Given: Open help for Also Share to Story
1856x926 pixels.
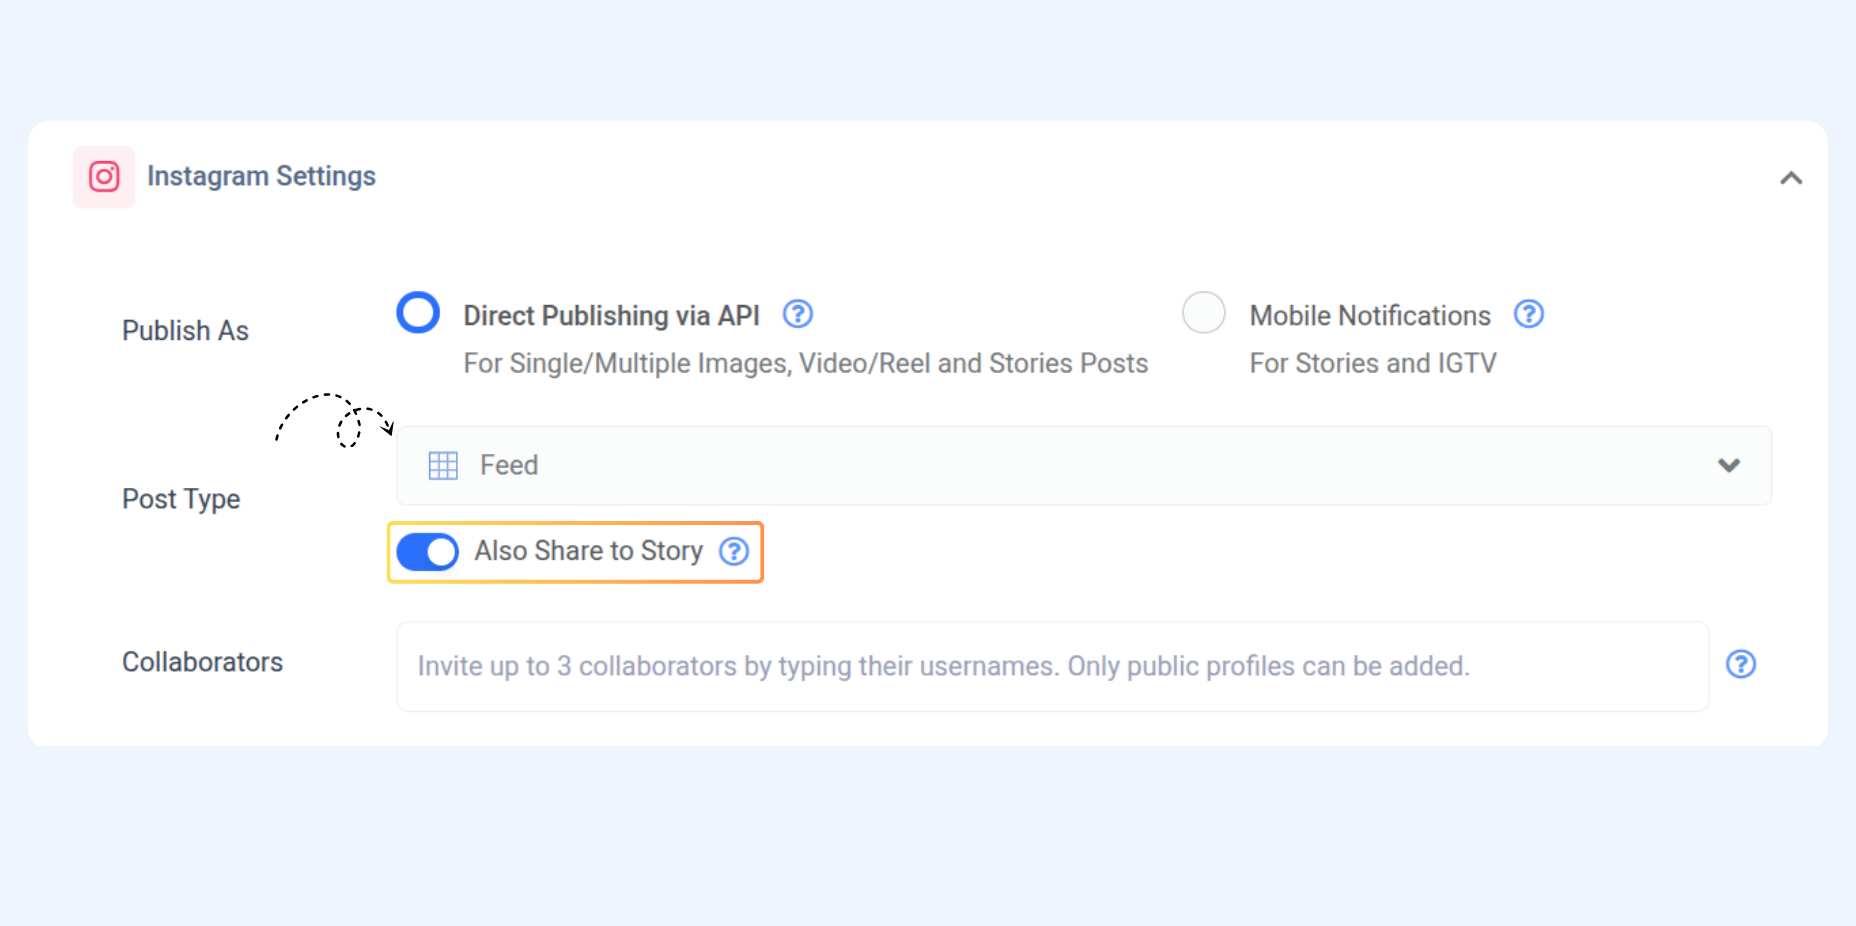Looking at the screenshot, I should coord(734,551).
